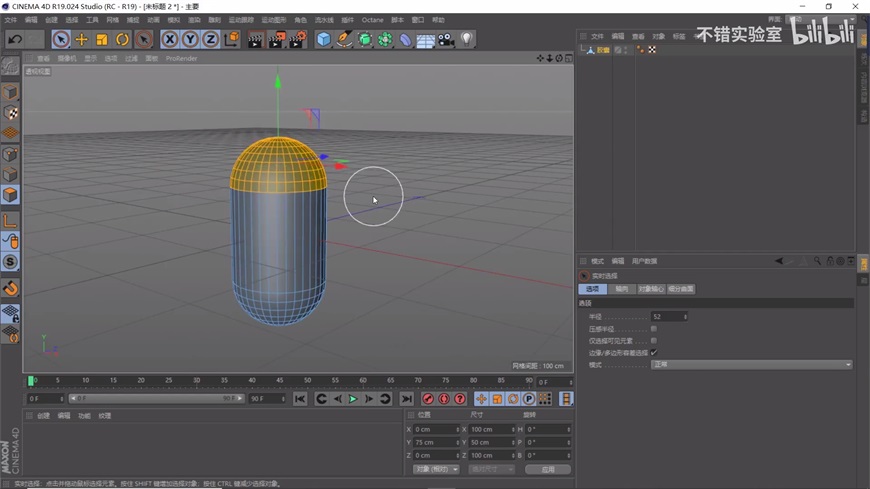This screenshot has width=870, height=489.
Task: Uncheck 边缘/多边形容差选择 checkbox
Action: (654, 352)
